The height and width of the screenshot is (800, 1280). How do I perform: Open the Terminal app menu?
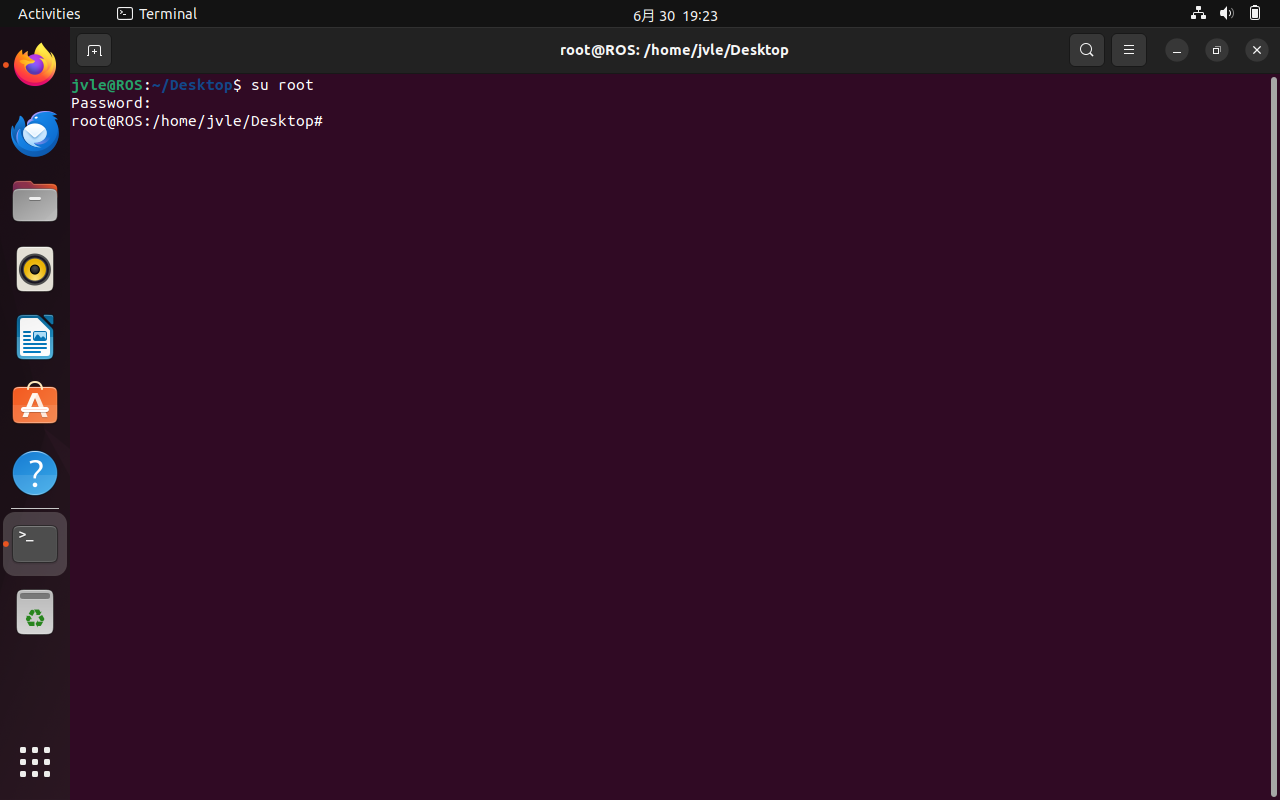tap(157, 14)
